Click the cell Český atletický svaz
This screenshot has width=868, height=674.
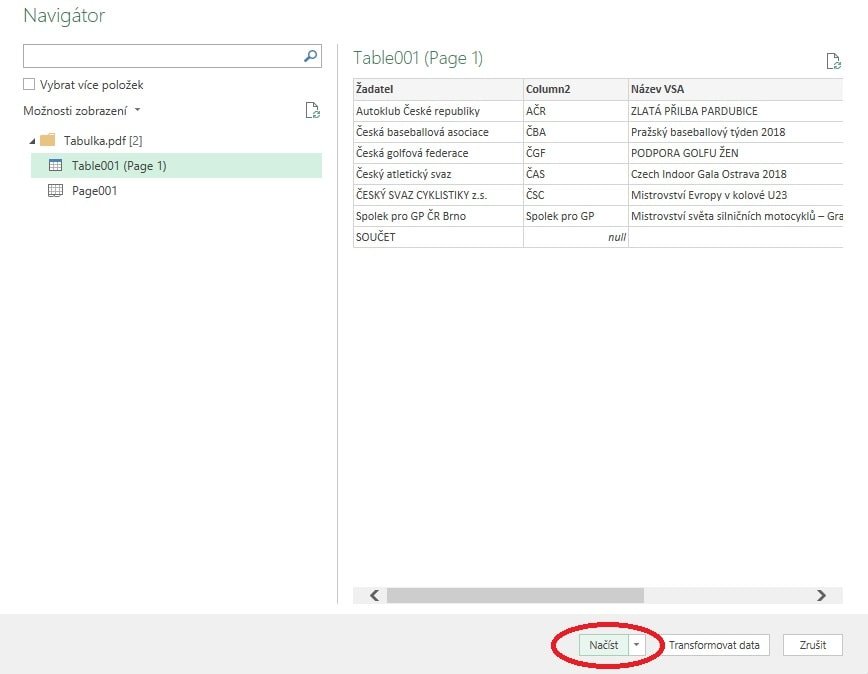click(x=438, y=174)
